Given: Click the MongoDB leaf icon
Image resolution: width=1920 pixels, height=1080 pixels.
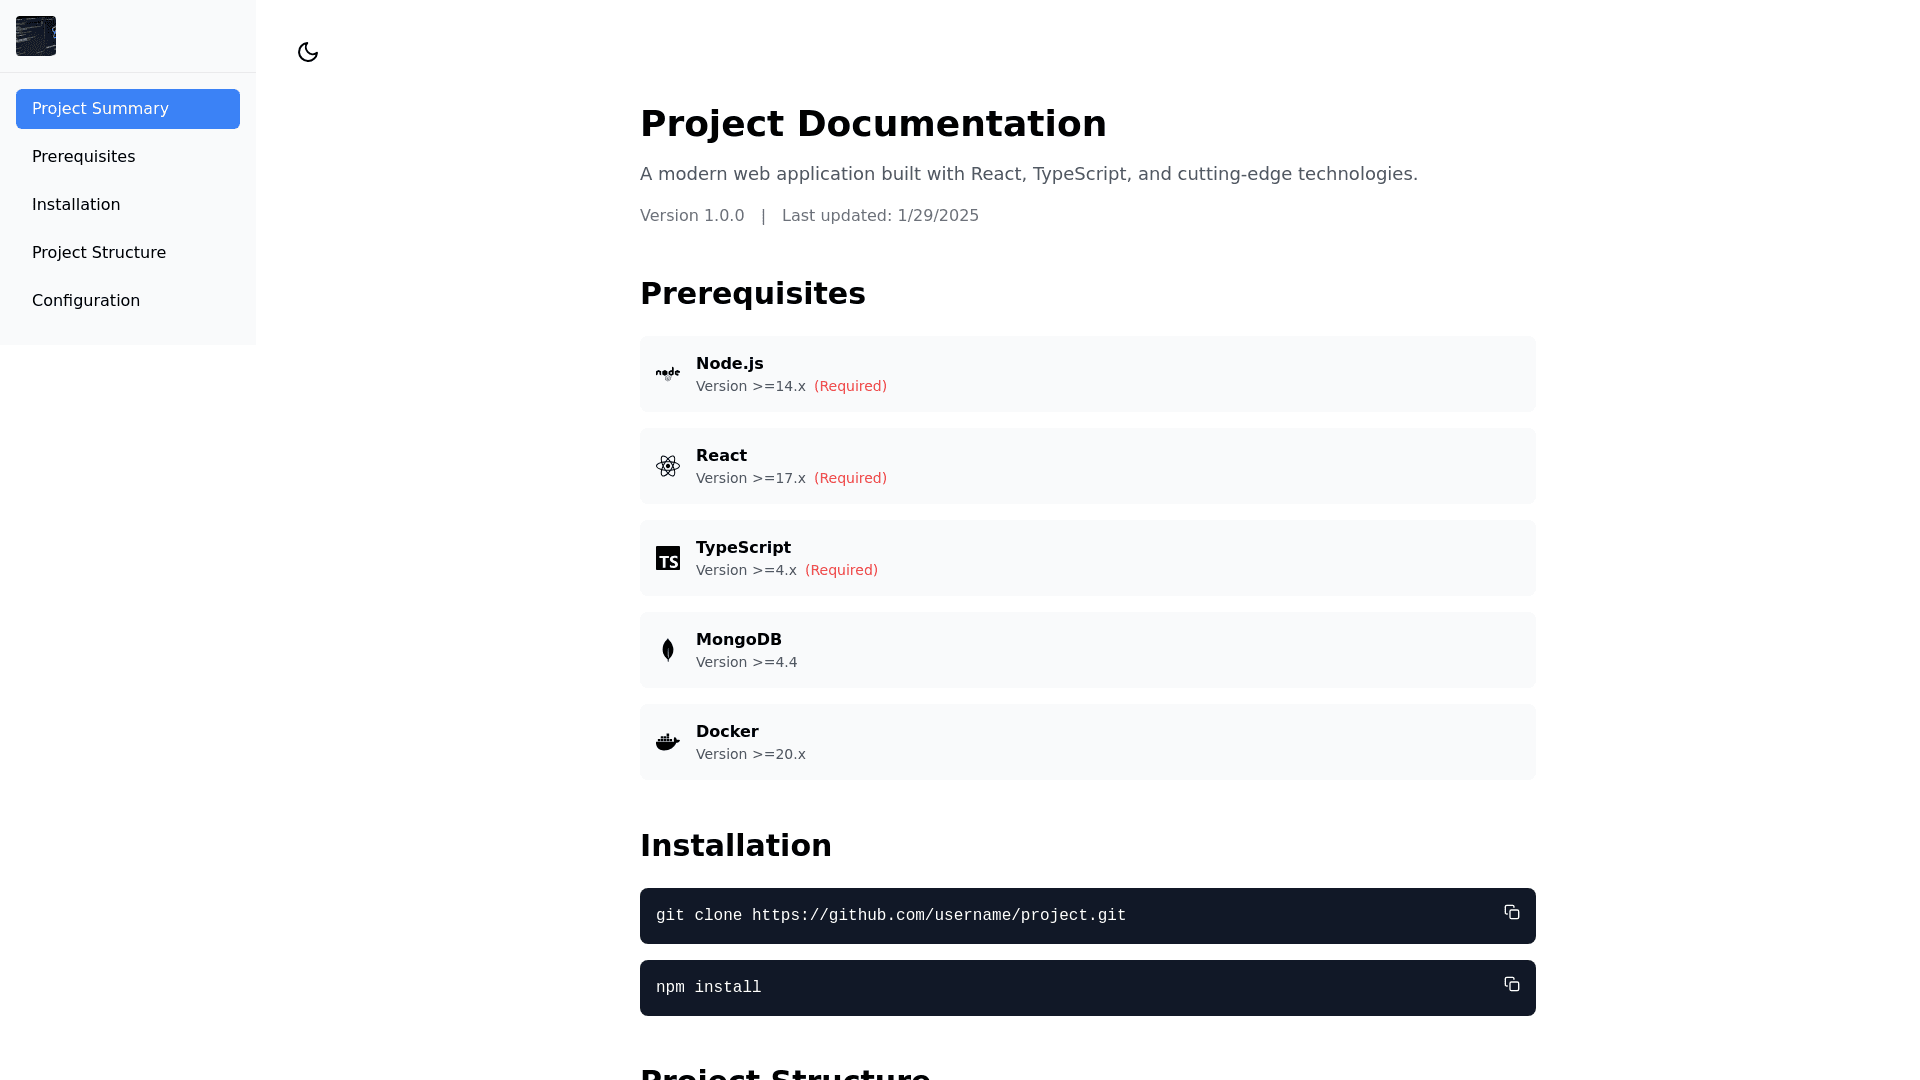Looking at the screenshot, I should (668, 650).
